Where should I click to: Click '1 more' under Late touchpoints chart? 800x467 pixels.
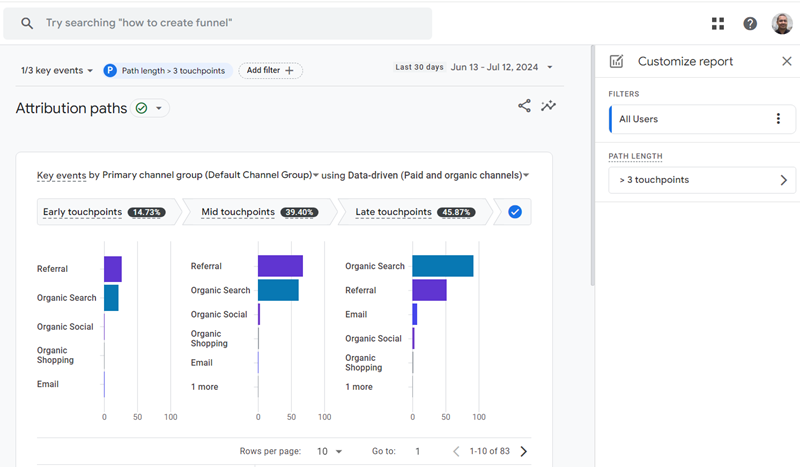tap(359, 387)
